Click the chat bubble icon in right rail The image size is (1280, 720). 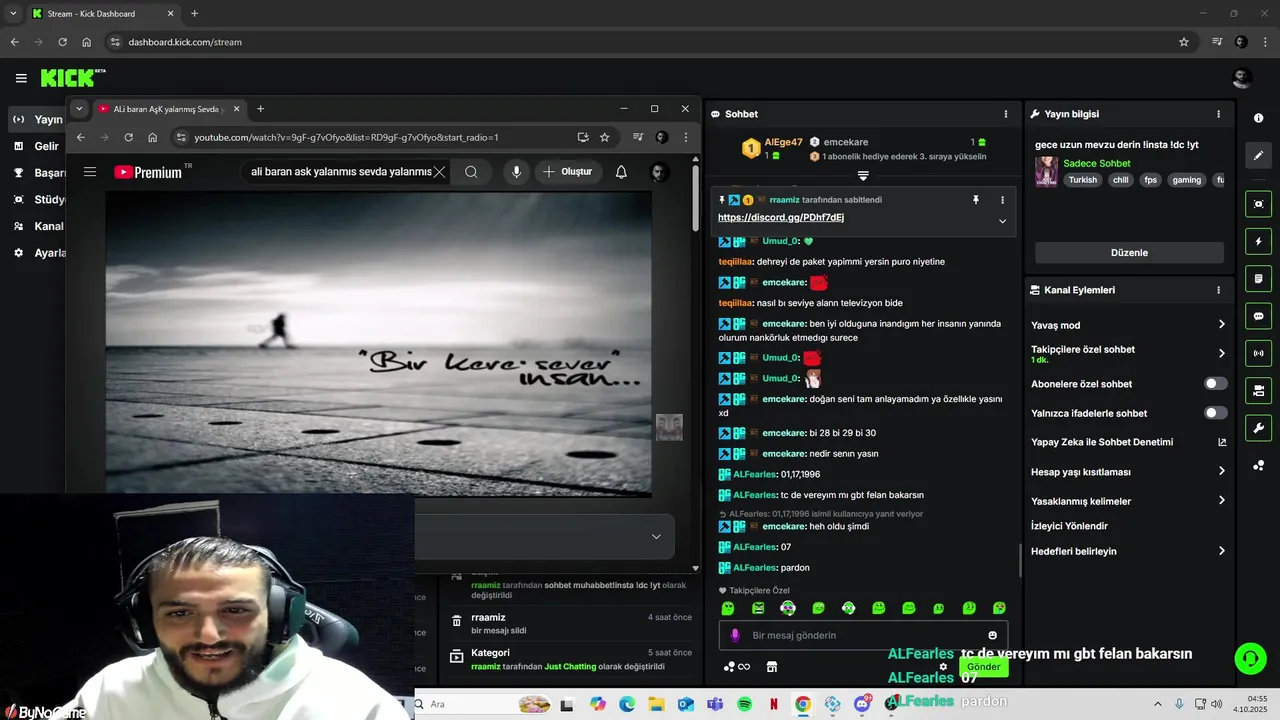[x=1258, y=316]
